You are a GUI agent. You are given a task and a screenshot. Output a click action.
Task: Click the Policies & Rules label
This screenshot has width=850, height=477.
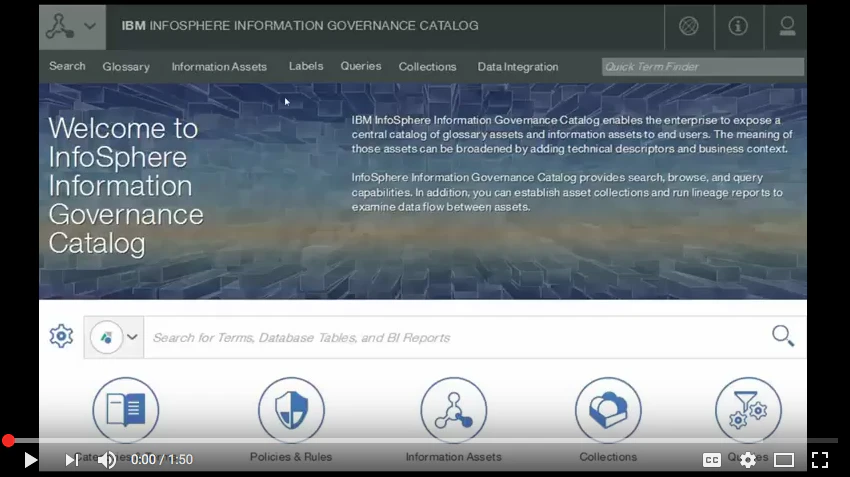[x=291, y=457]
